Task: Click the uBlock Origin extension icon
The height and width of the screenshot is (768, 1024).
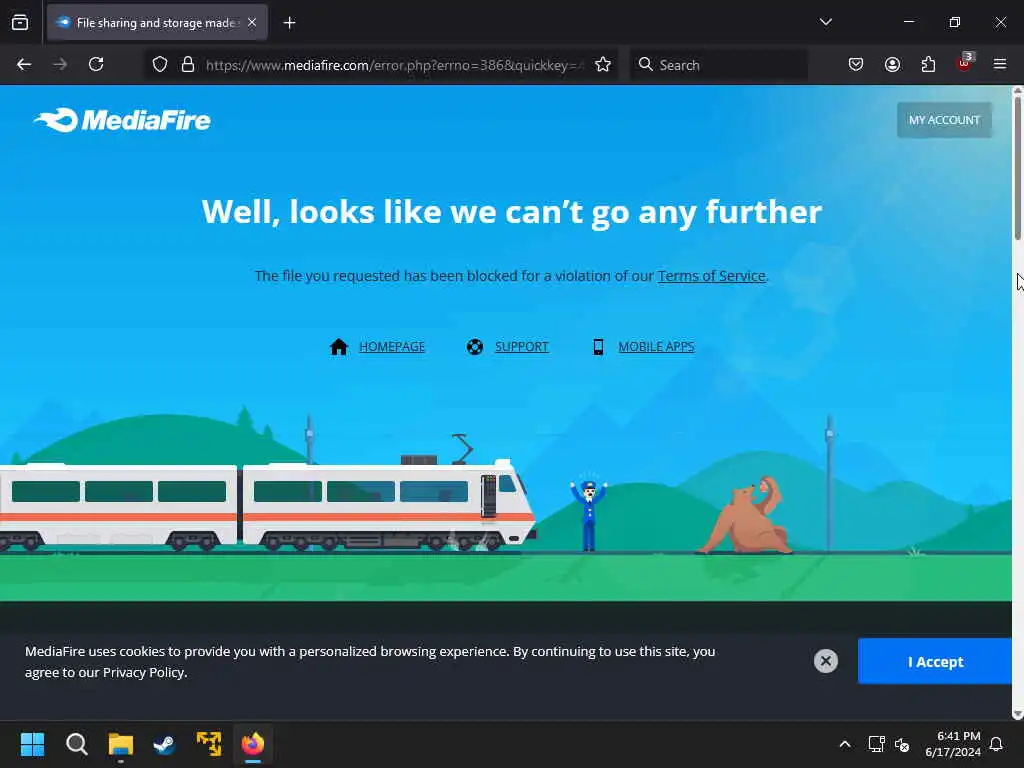Action: [x=964, y=63]
